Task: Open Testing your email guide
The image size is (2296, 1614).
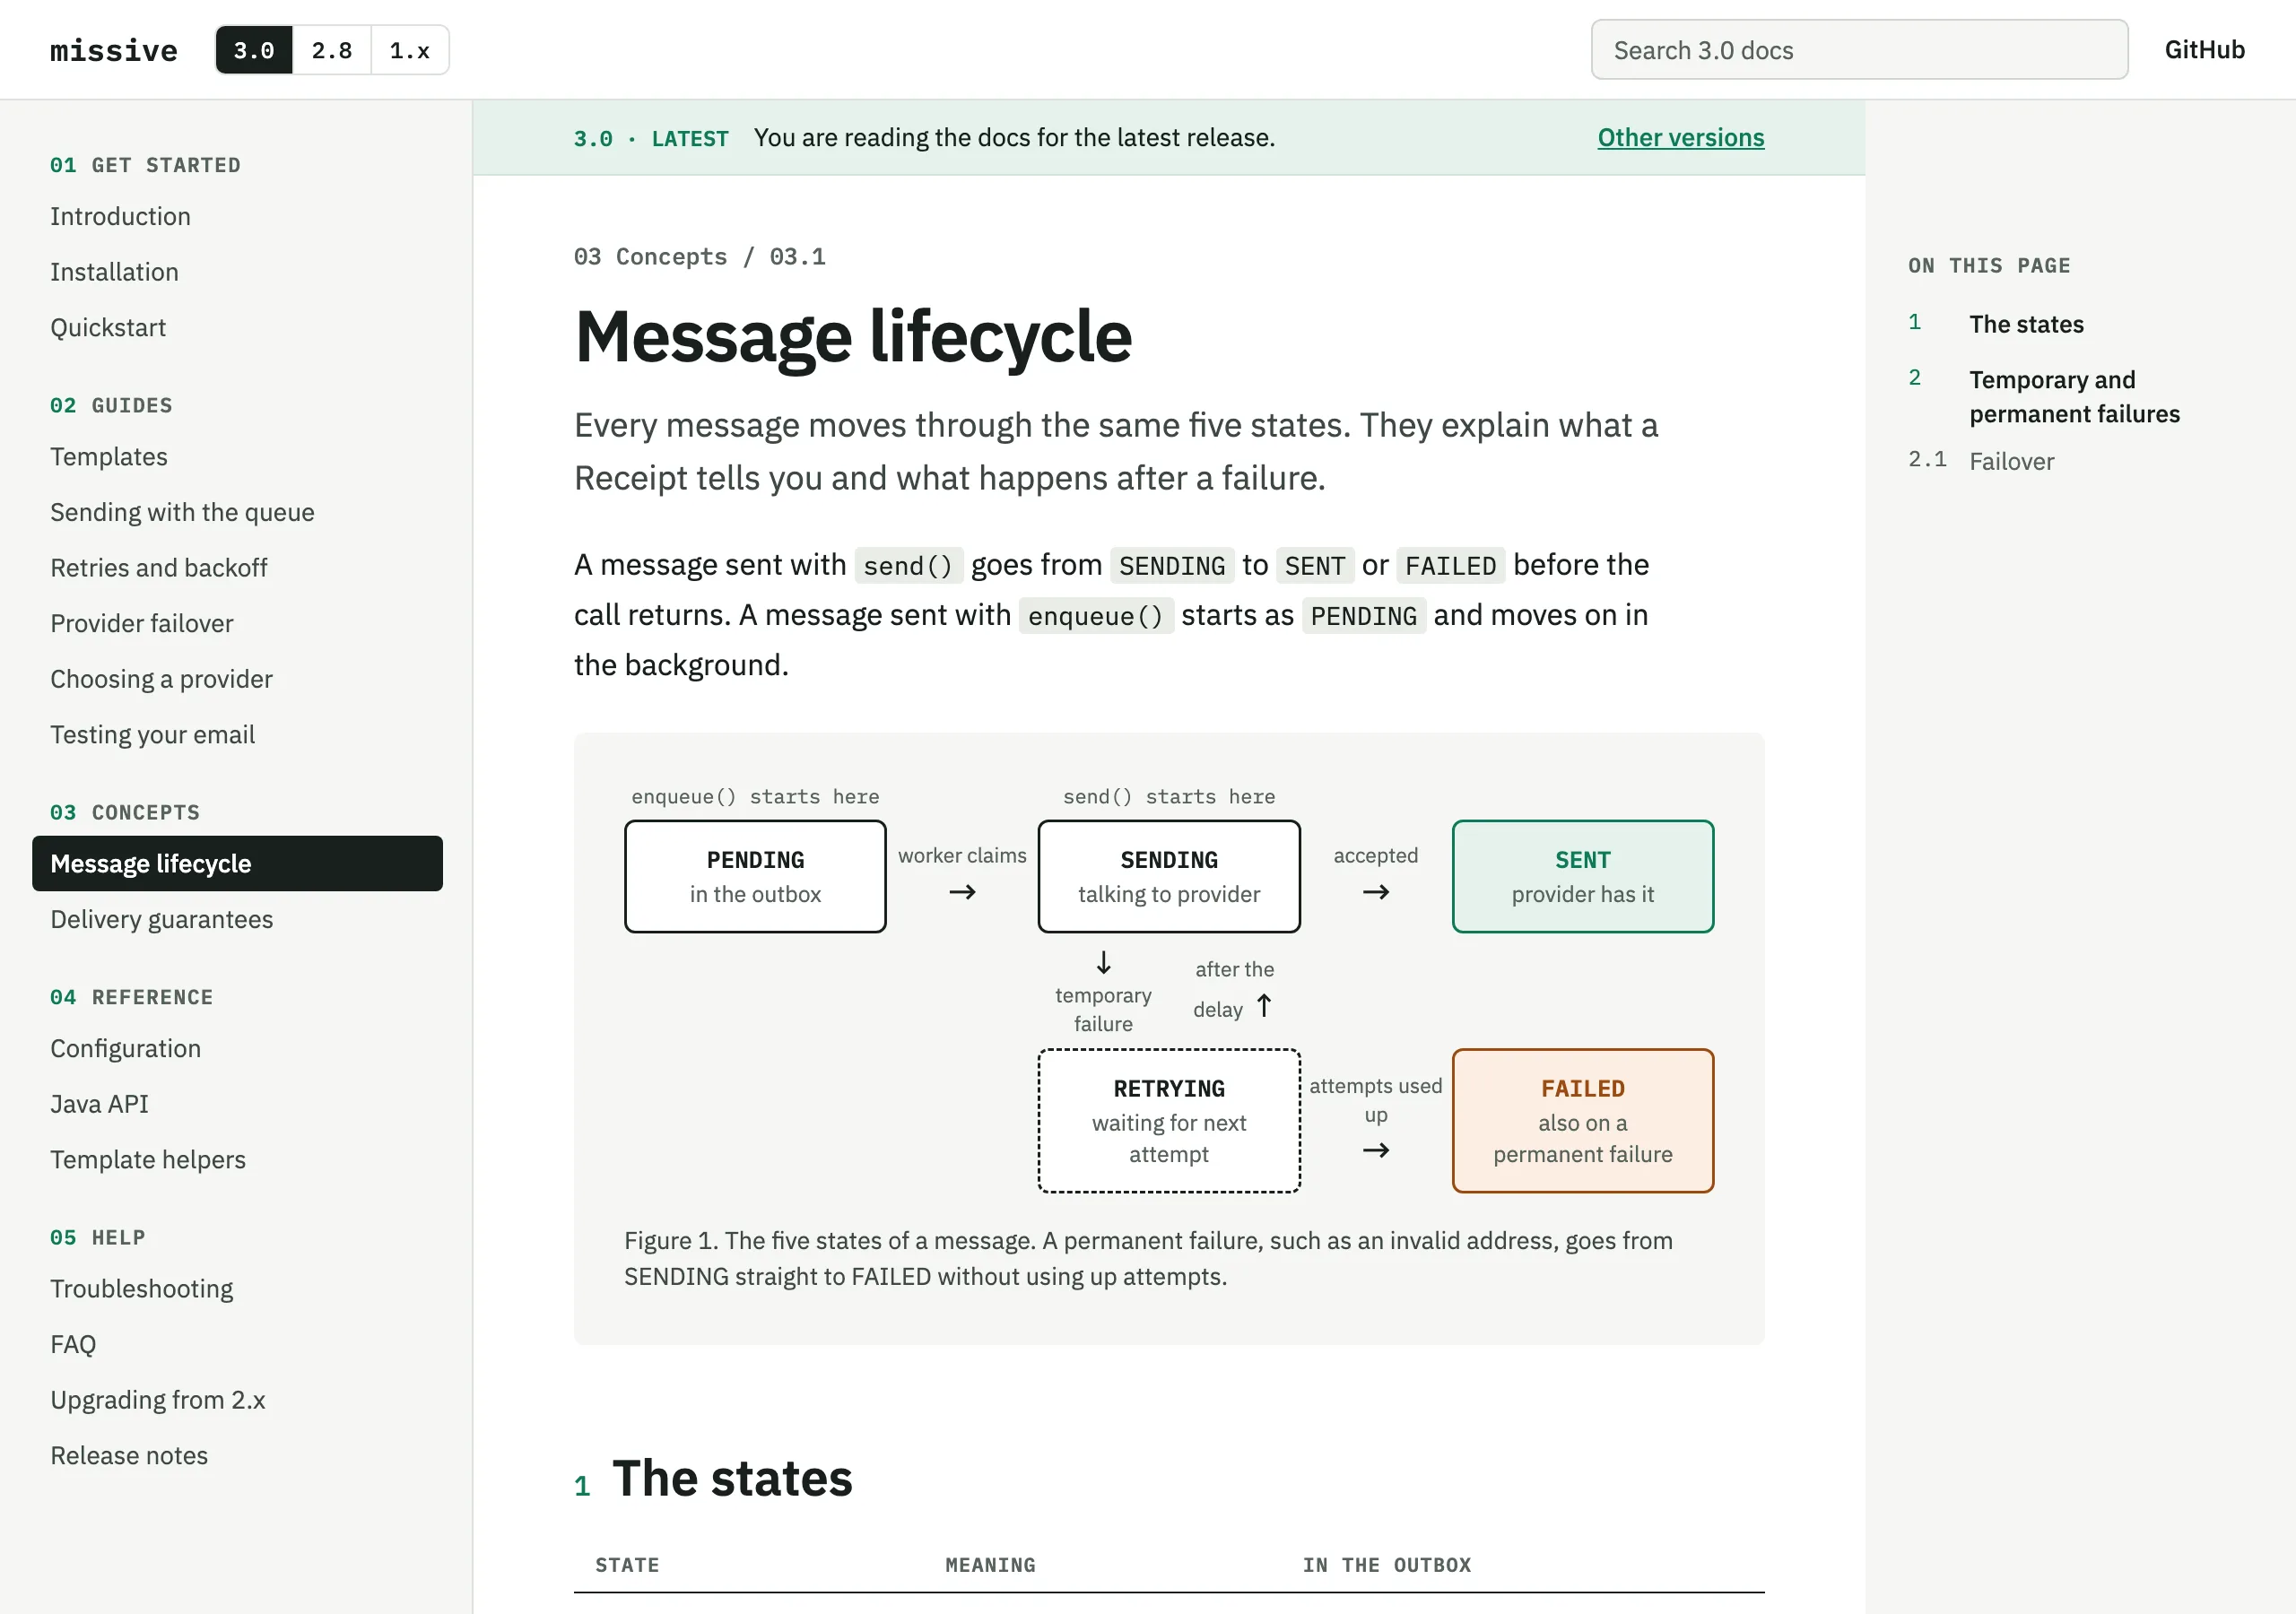Action: coord(152,735)
